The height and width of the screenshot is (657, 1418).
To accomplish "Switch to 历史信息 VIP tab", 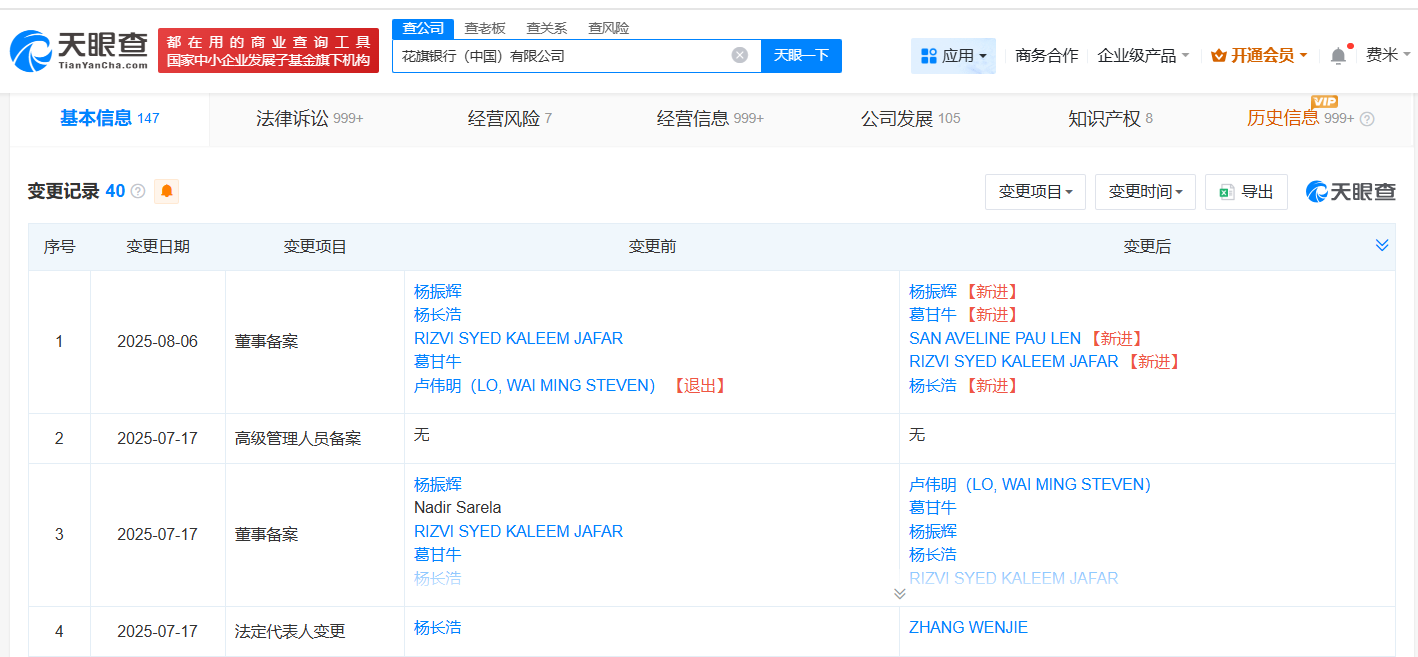I will (1299, 118).
